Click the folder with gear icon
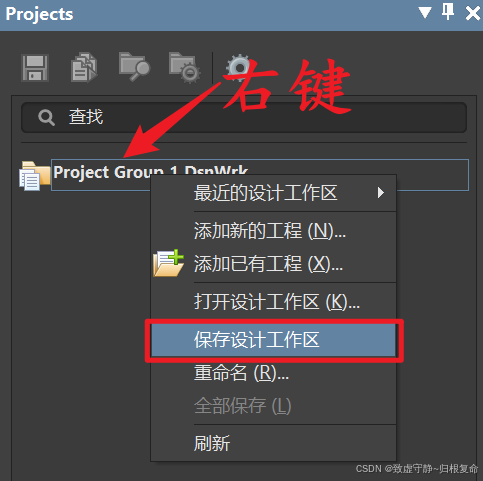This screenshot has width=483, height=481. pos(184,67)
